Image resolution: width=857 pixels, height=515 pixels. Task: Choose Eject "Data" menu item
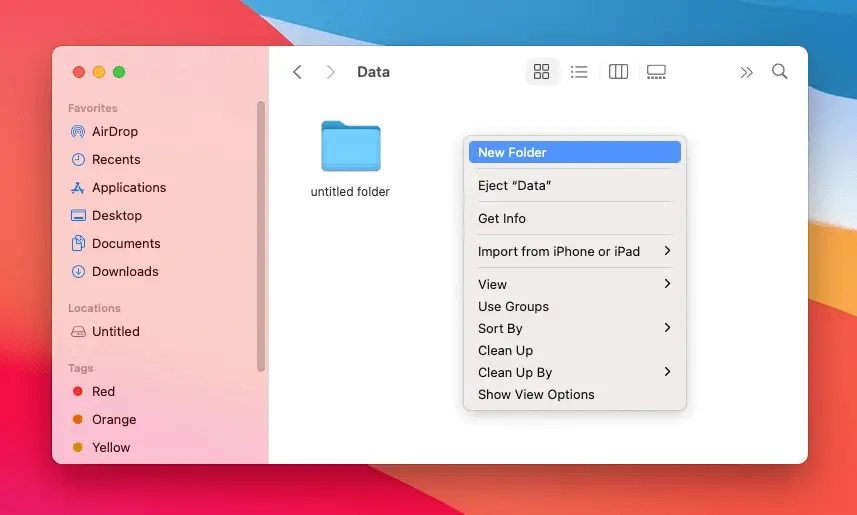574,185
